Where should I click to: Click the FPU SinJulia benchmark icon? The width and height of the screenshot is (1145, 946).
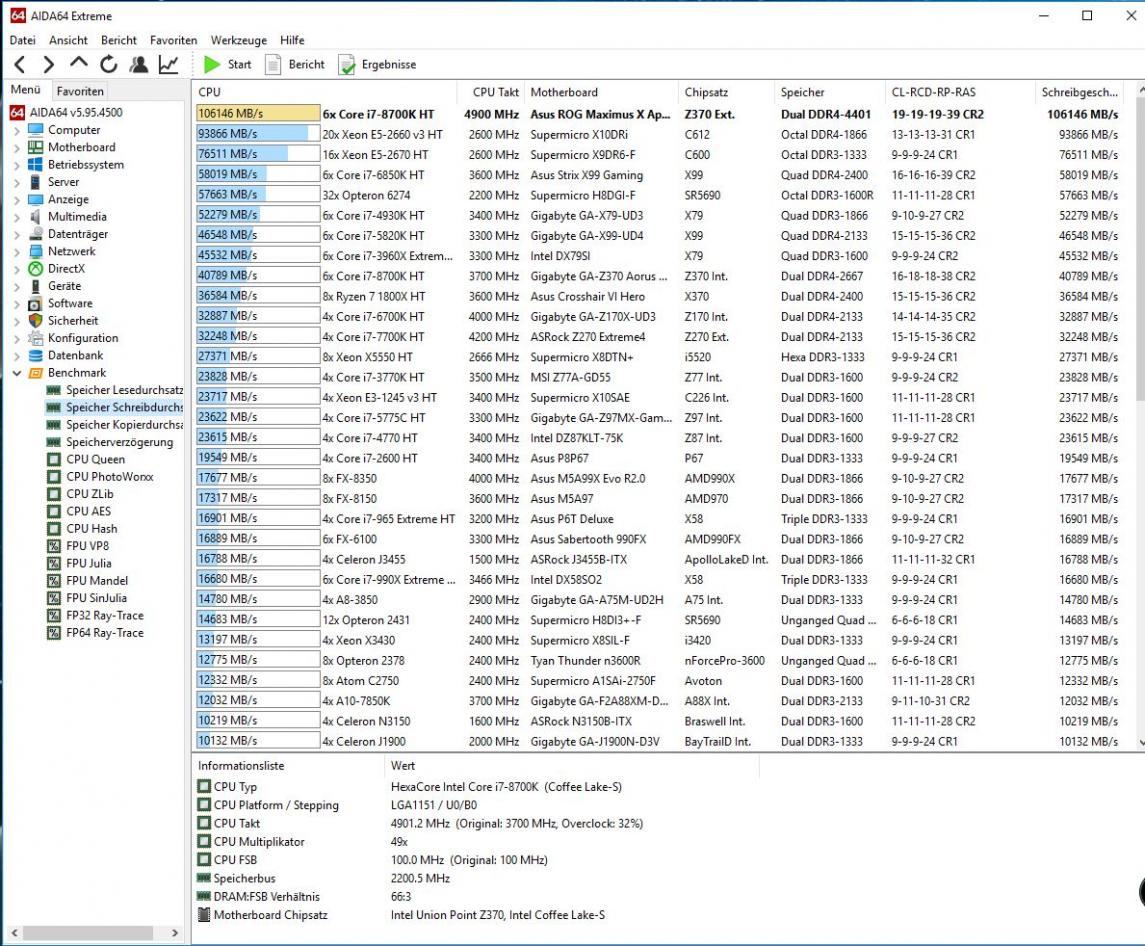[53, 598]
